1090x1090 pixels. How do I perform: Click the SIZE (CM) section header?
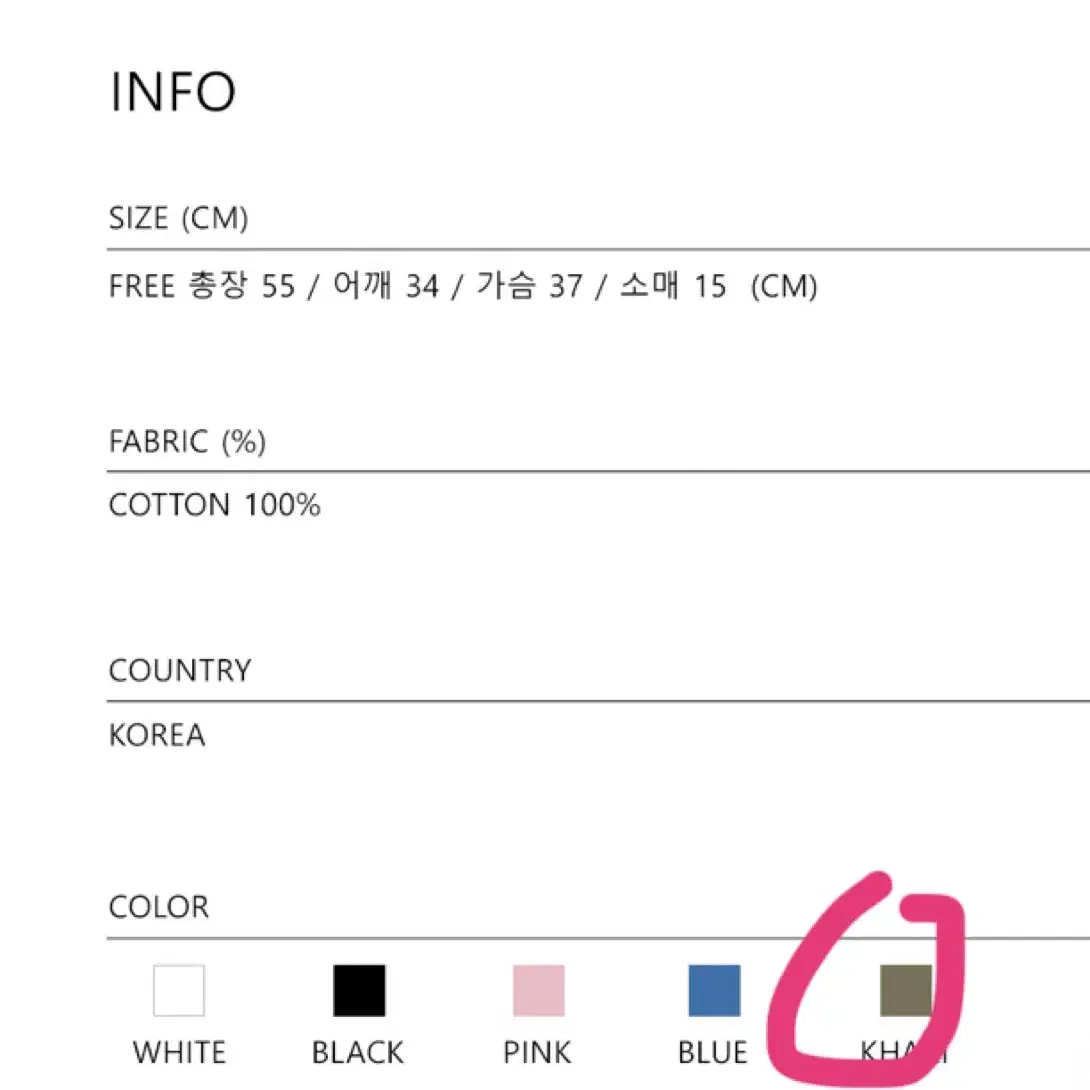coord(179,218)
